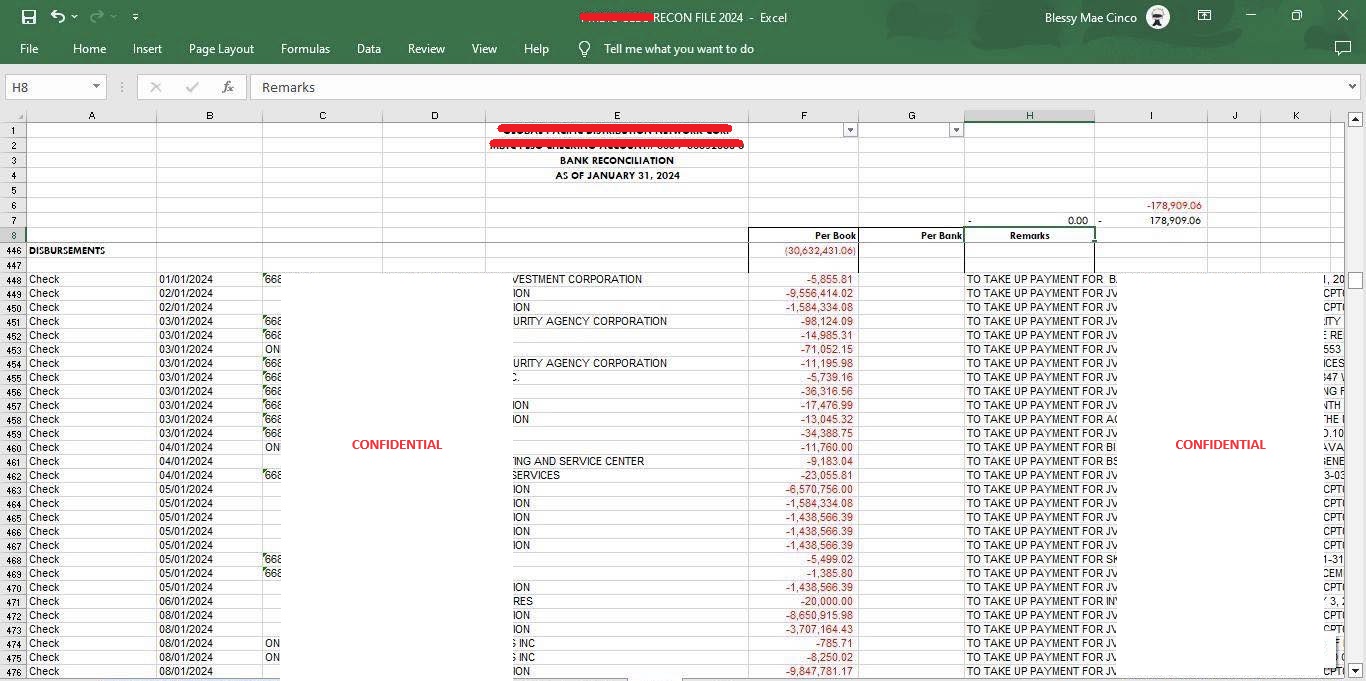1366x681 pixels.
Task: Select the cell with amount -9,556,414.02
Action: pyautogui.click(x=803, y=293)
